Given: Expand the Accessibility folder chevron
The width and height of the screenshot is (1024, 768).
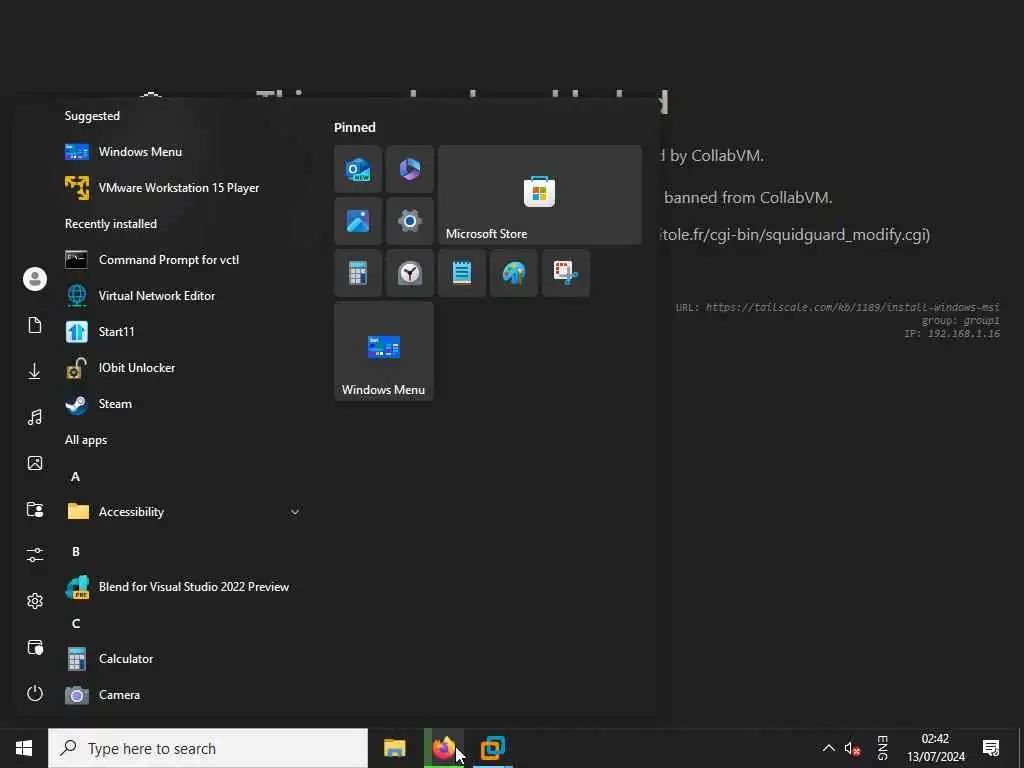Looking at the screenshot, I should (295, 512).
